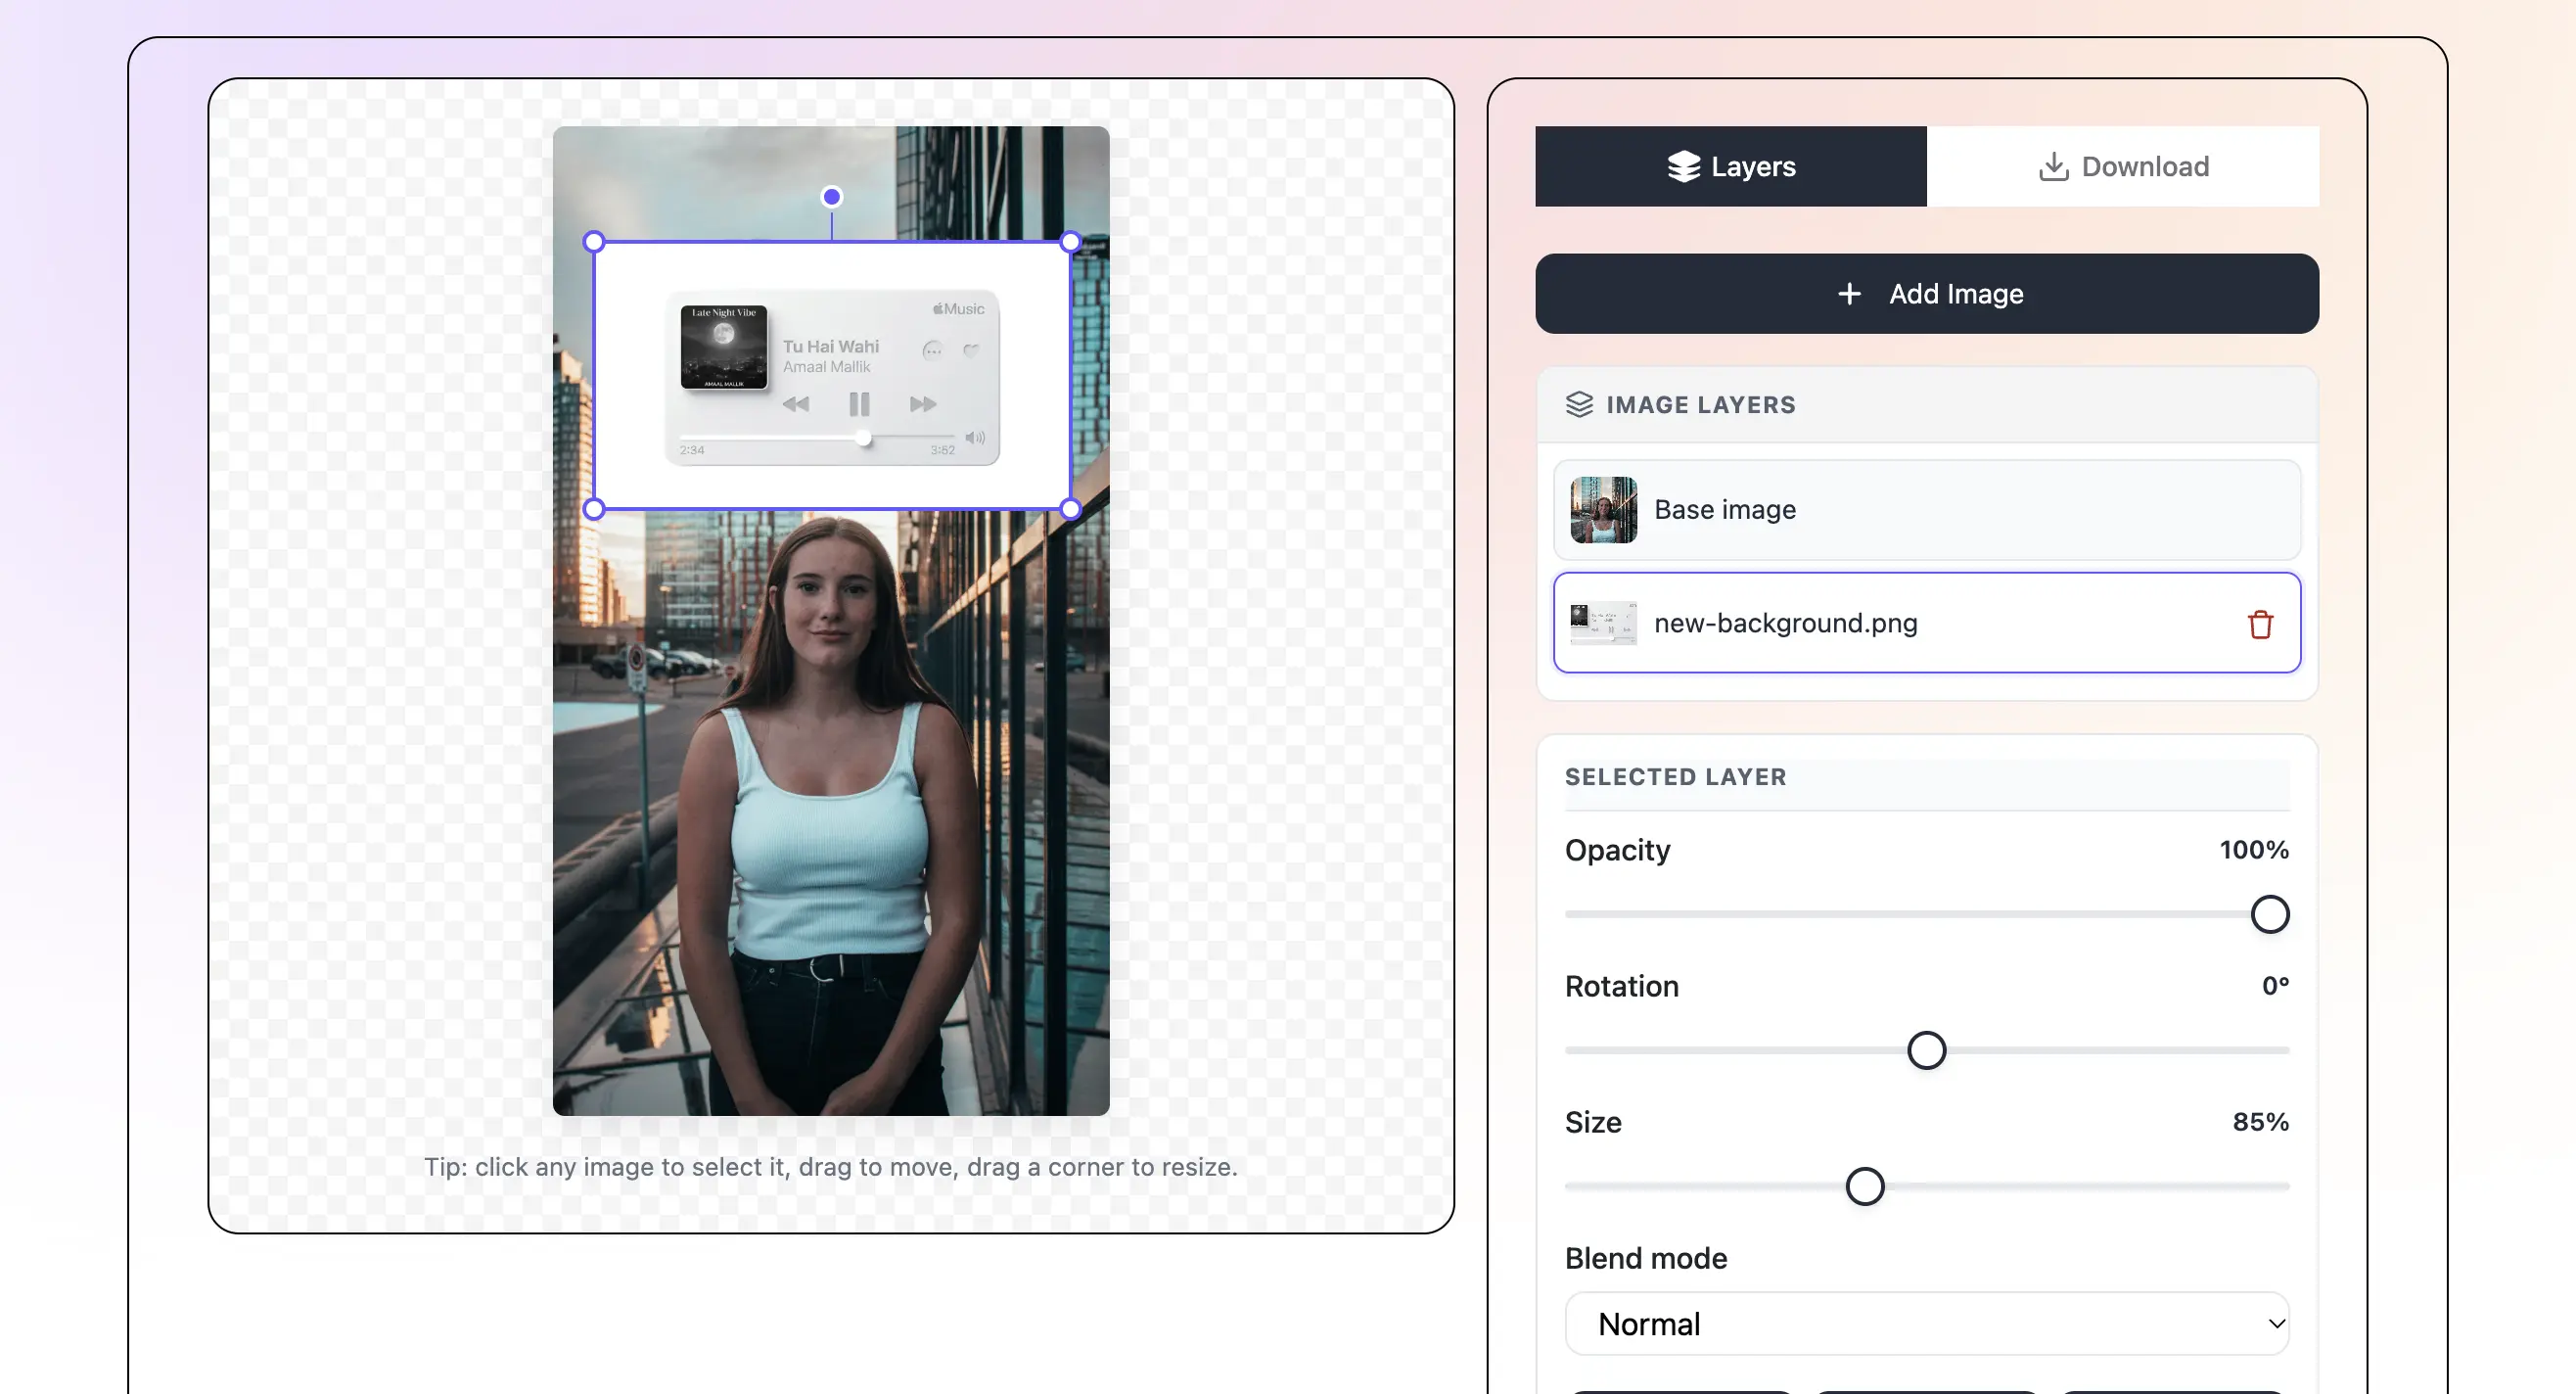Open the Download tab
Viewport: 2576px width, 1394px height.
(x=2123, y=166)
